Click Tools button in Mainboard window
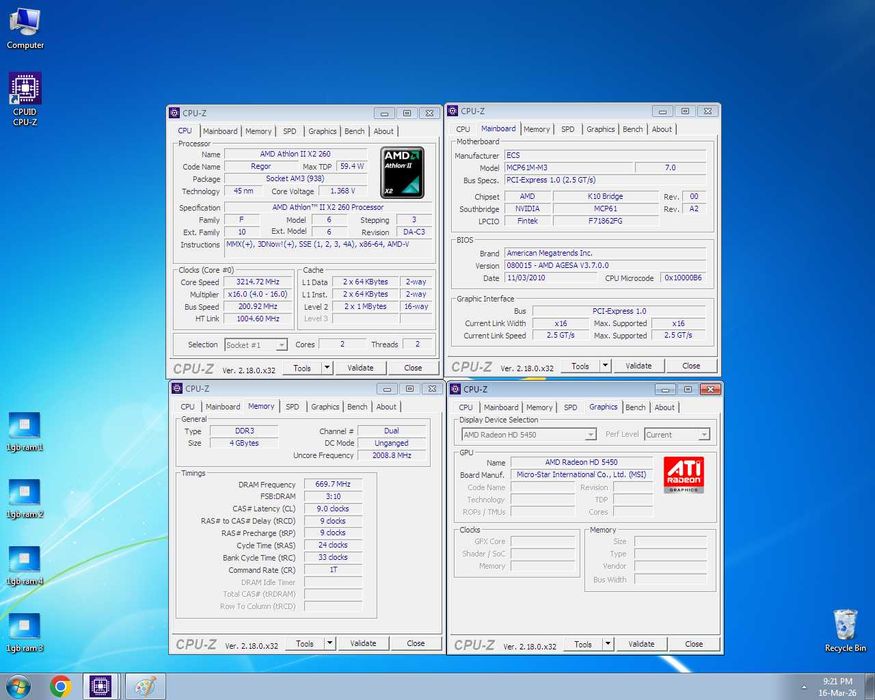This screenshot has height=700, width=875. [580, 366]
